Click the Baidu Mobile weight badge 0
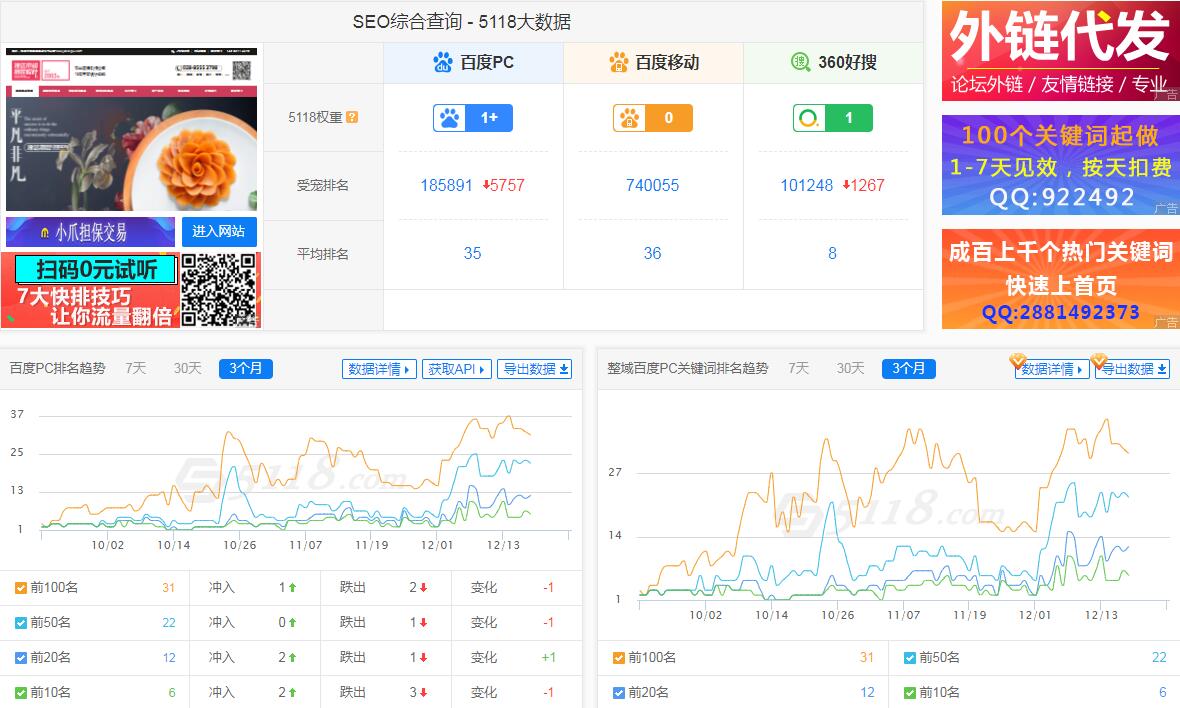This screenshot has width=1180, height=708. [652, 118]
